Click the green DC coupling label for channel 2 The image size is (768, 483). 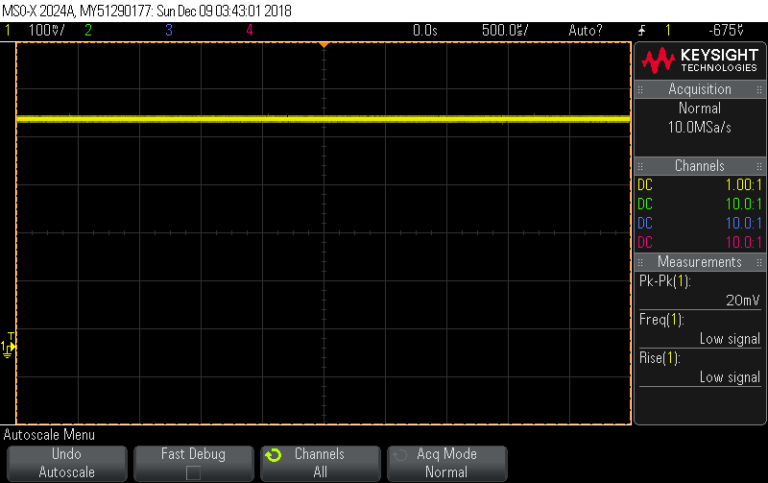click(x=645, y=204)
